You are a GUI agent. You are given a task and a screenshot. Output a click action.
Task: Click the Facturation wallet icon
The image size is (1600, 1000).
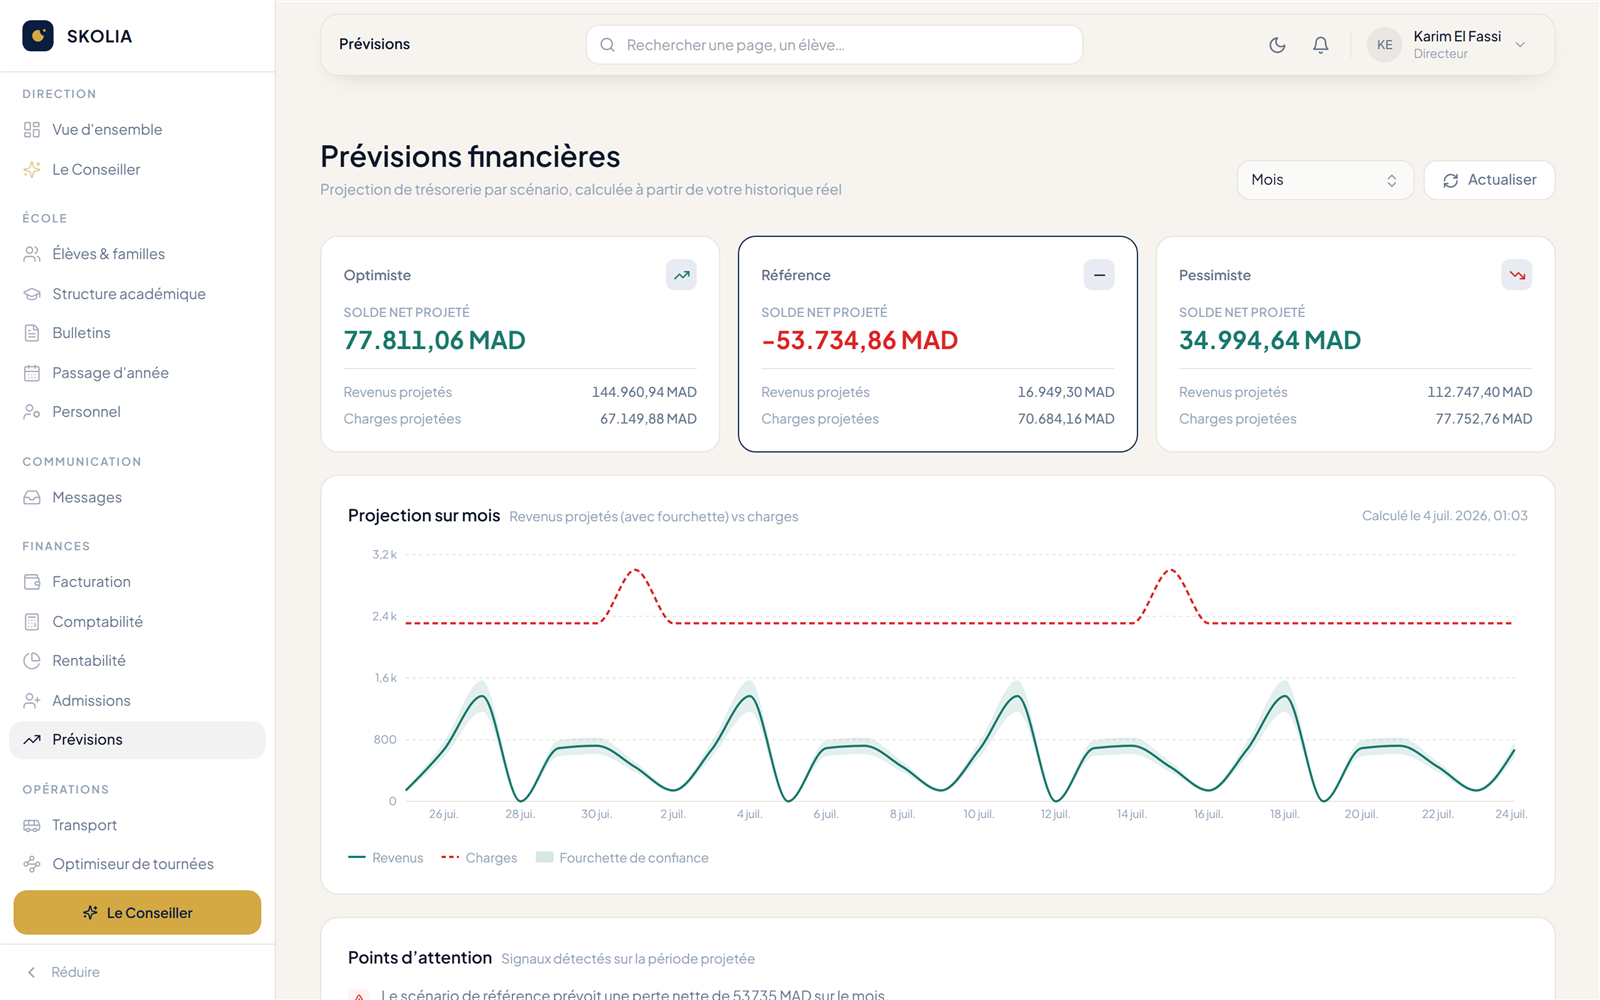pyautogui.click(x=32, y=582)
